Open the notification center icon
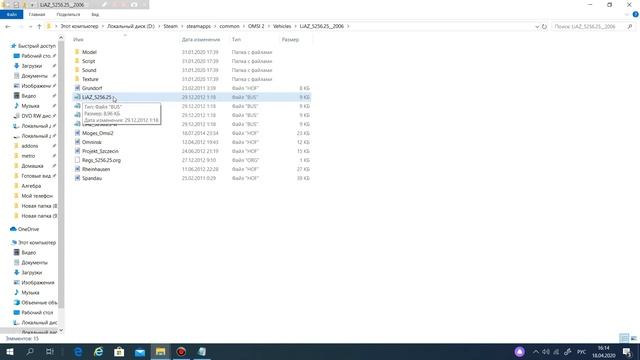Image resolution: width=640 pixels, height=360 pixels. pos(627,352)
